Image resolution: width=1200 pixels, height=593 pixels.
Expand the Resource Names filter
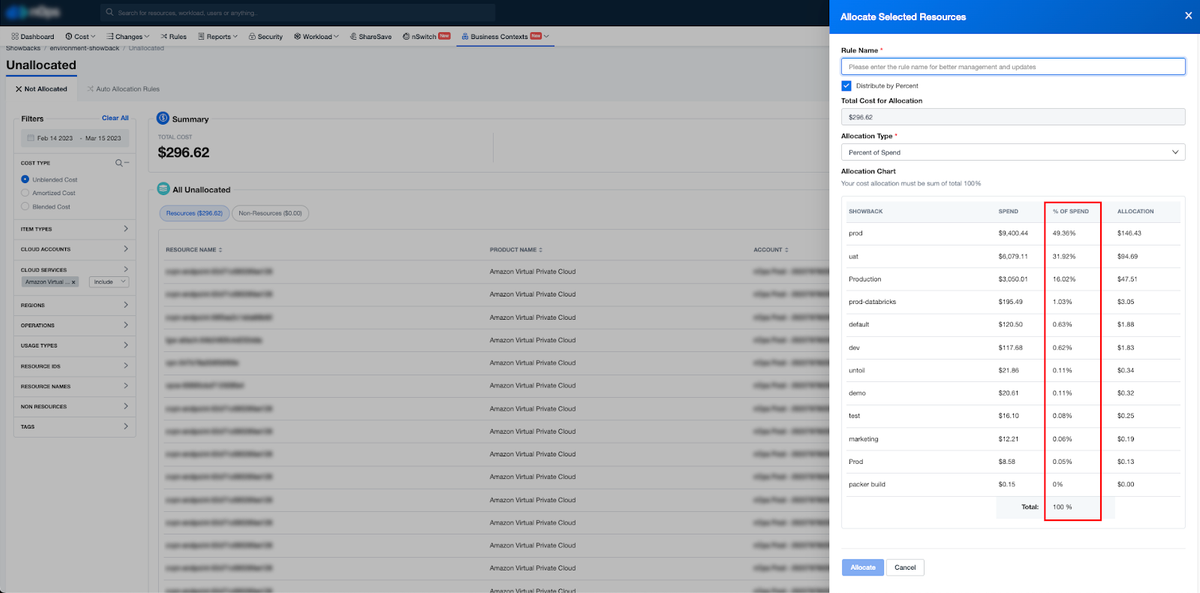pyautogui.click(x=75, y=386)
